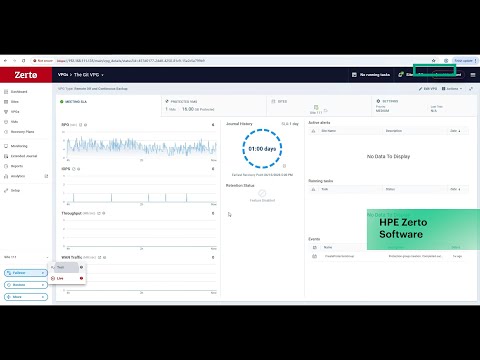Click the Events table first row
Screen dimensions: 480x360
pos(388,256)
